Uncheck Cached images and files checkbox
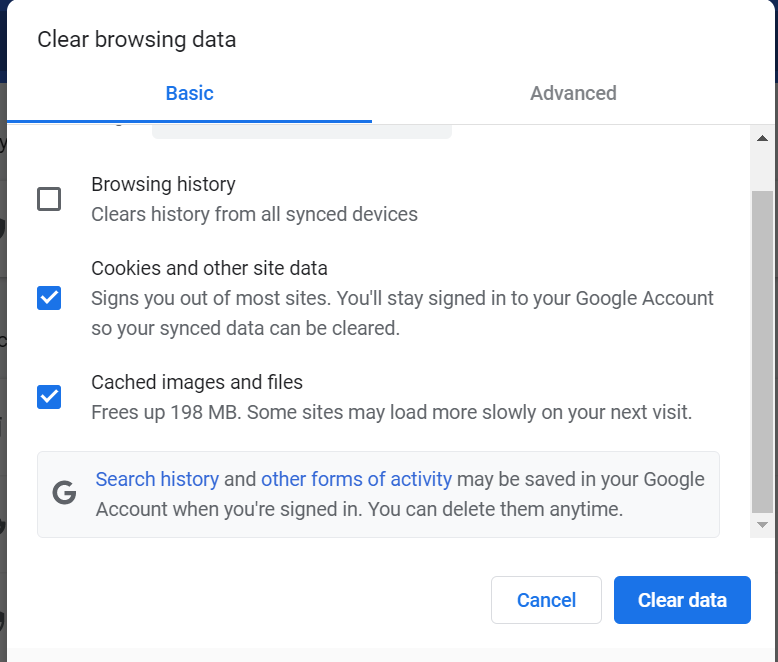Viewport: 778px width, 662px height. coord(49,397)
